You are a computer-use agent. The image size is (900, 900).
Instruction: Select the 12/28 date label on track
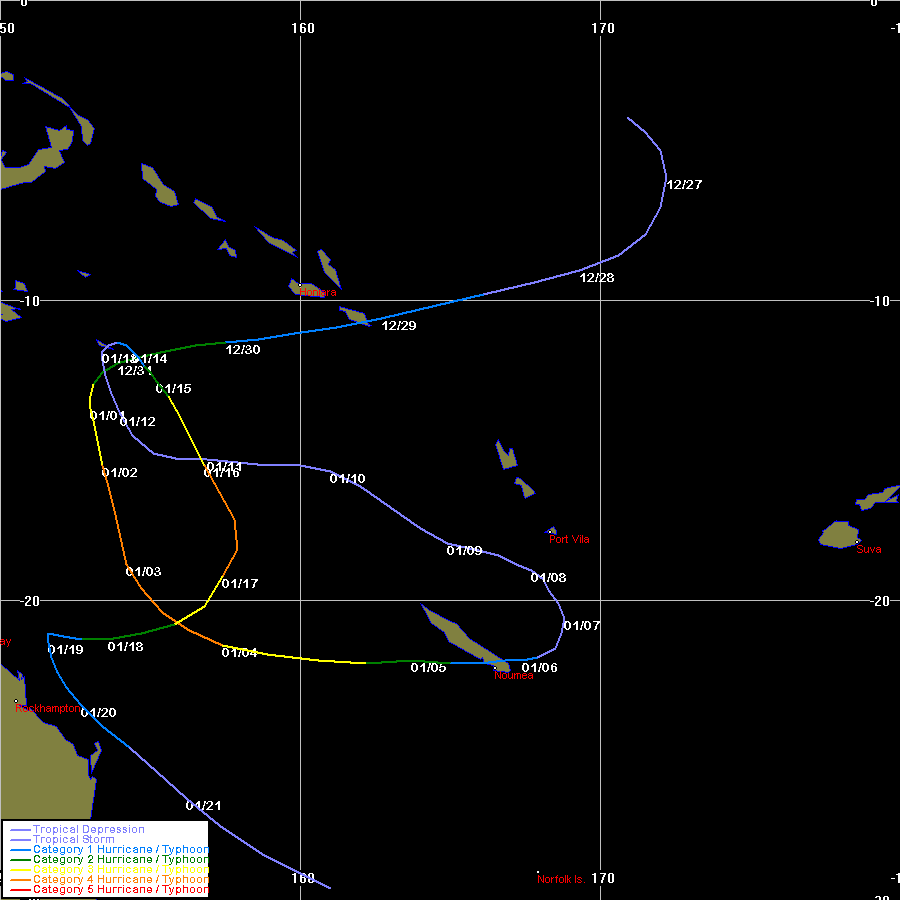(597, 277)
